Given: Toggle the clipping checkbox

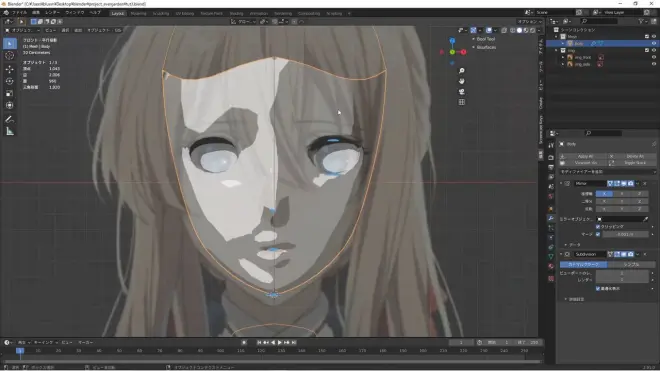Looking at the screenshot, I should (x=598, y=227).
